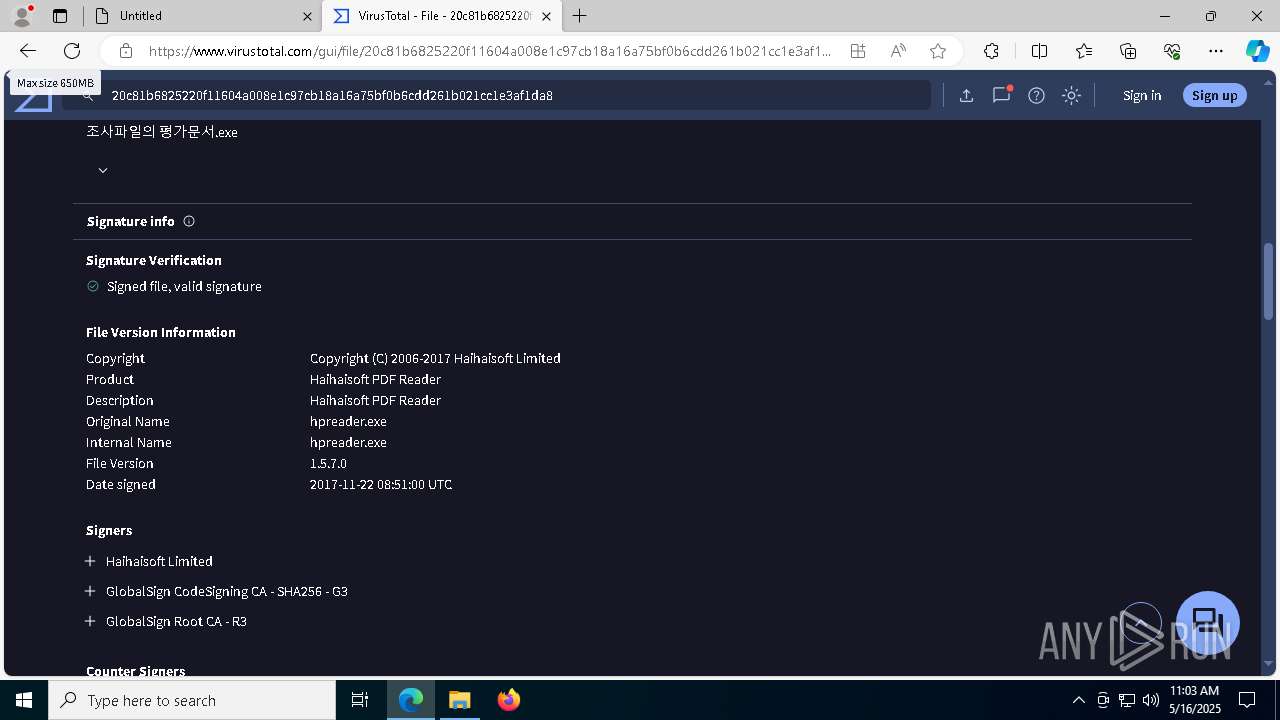The image size is (1280, 720).
Task: Open VirusTotal help icon
Action: [x=1036, y=95]
